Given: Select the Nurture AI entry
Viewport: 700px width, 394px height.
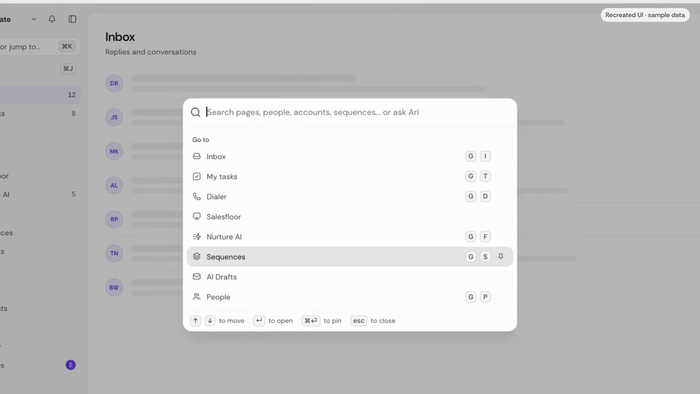Looking at the screenshot, I should (350, 236).
